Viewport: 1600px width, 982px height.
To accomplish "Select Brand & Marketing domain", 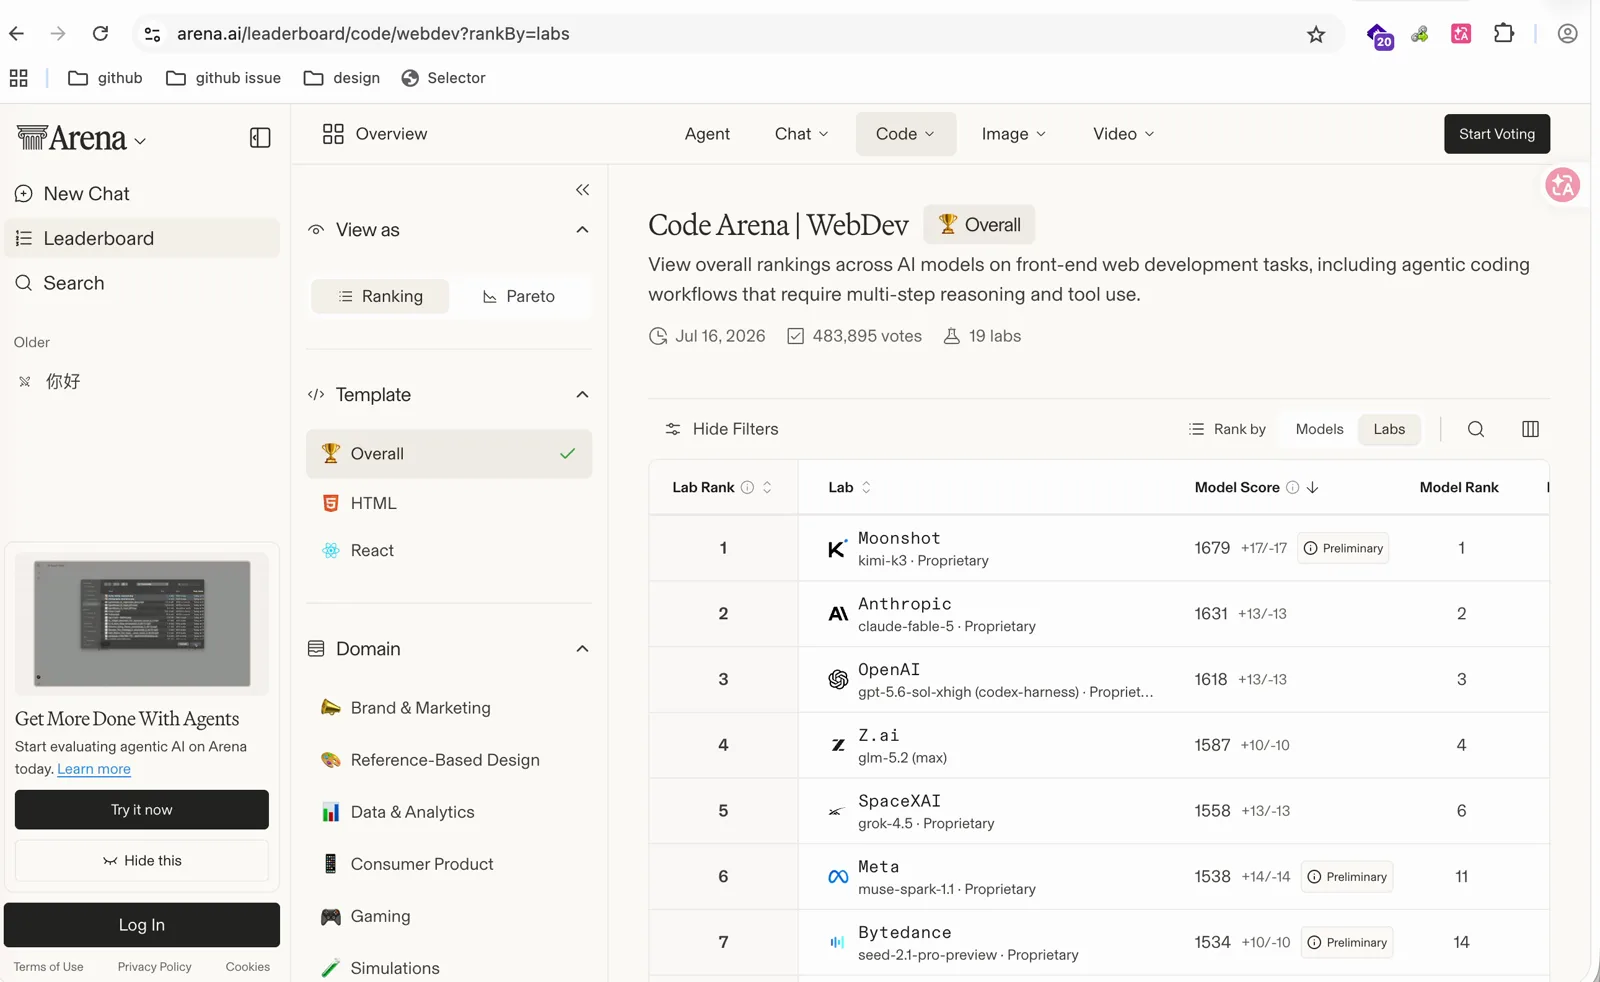I will click(449, 708).
